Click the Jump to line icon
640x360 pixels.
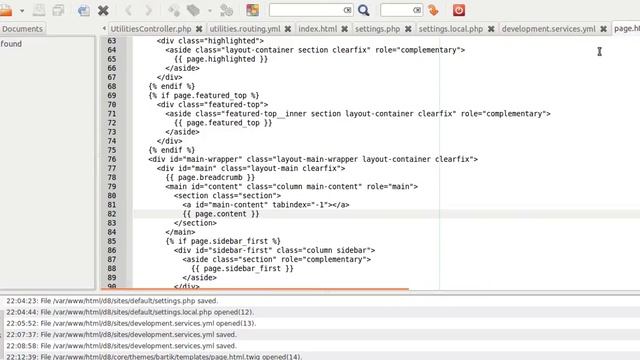click(433, 10)
